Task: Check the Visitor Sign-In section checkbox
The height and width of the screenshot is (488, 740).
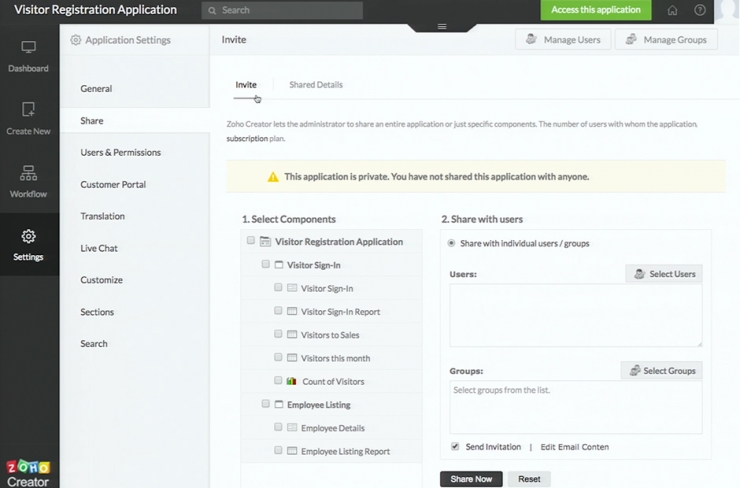Action: coord(266,264)
